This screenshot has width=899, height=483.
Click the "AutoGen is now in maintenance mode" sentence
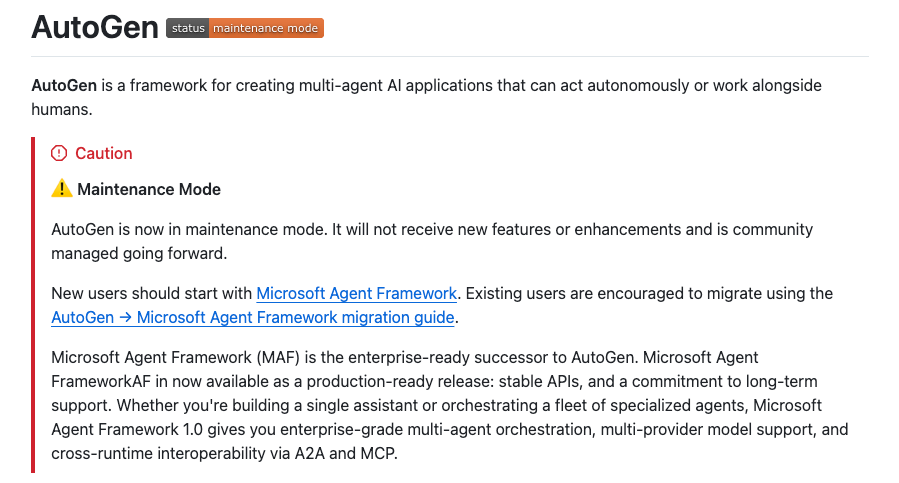click(x=189, y=229)
